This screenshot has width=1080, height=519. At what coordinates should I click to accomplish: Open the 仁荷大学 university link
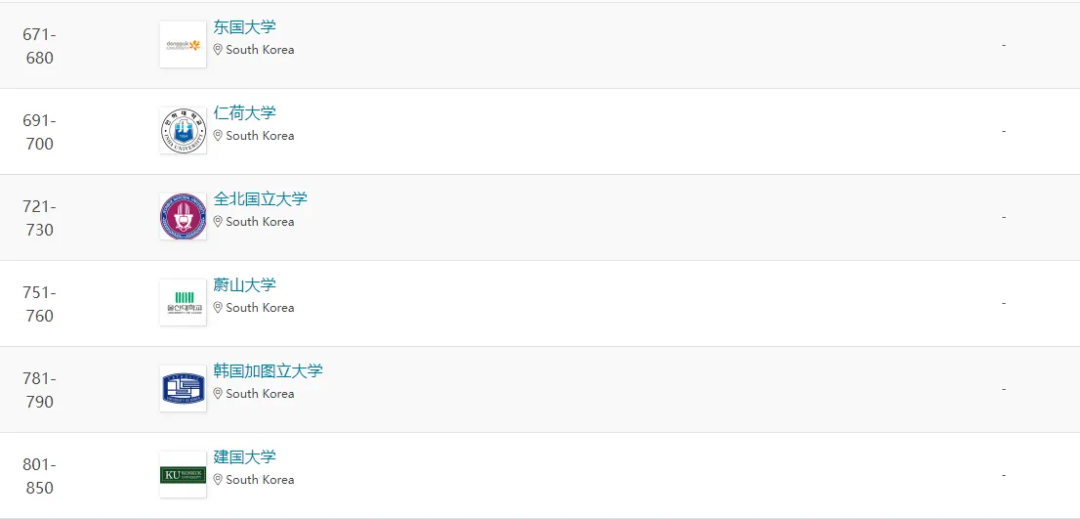(245, 114)
